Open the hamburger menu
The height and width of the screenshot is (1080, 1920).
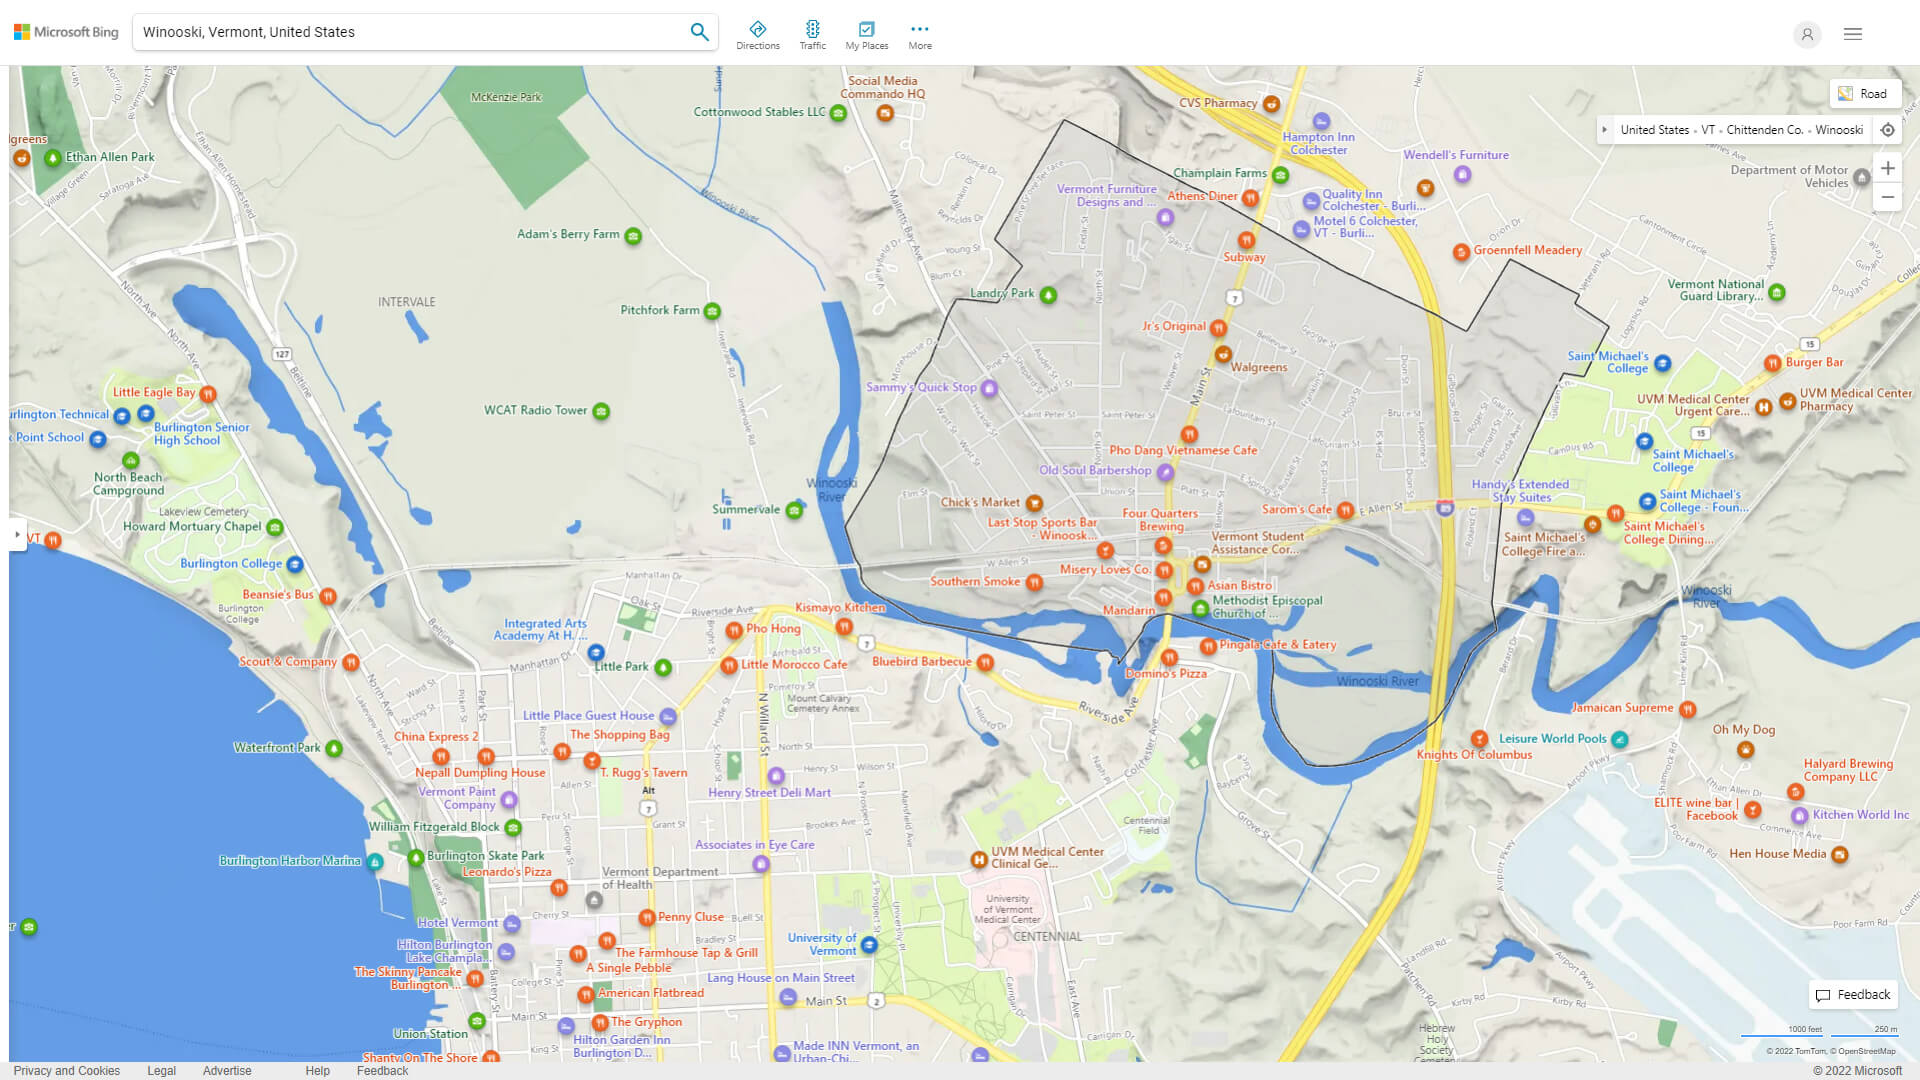click(1852, 33)
